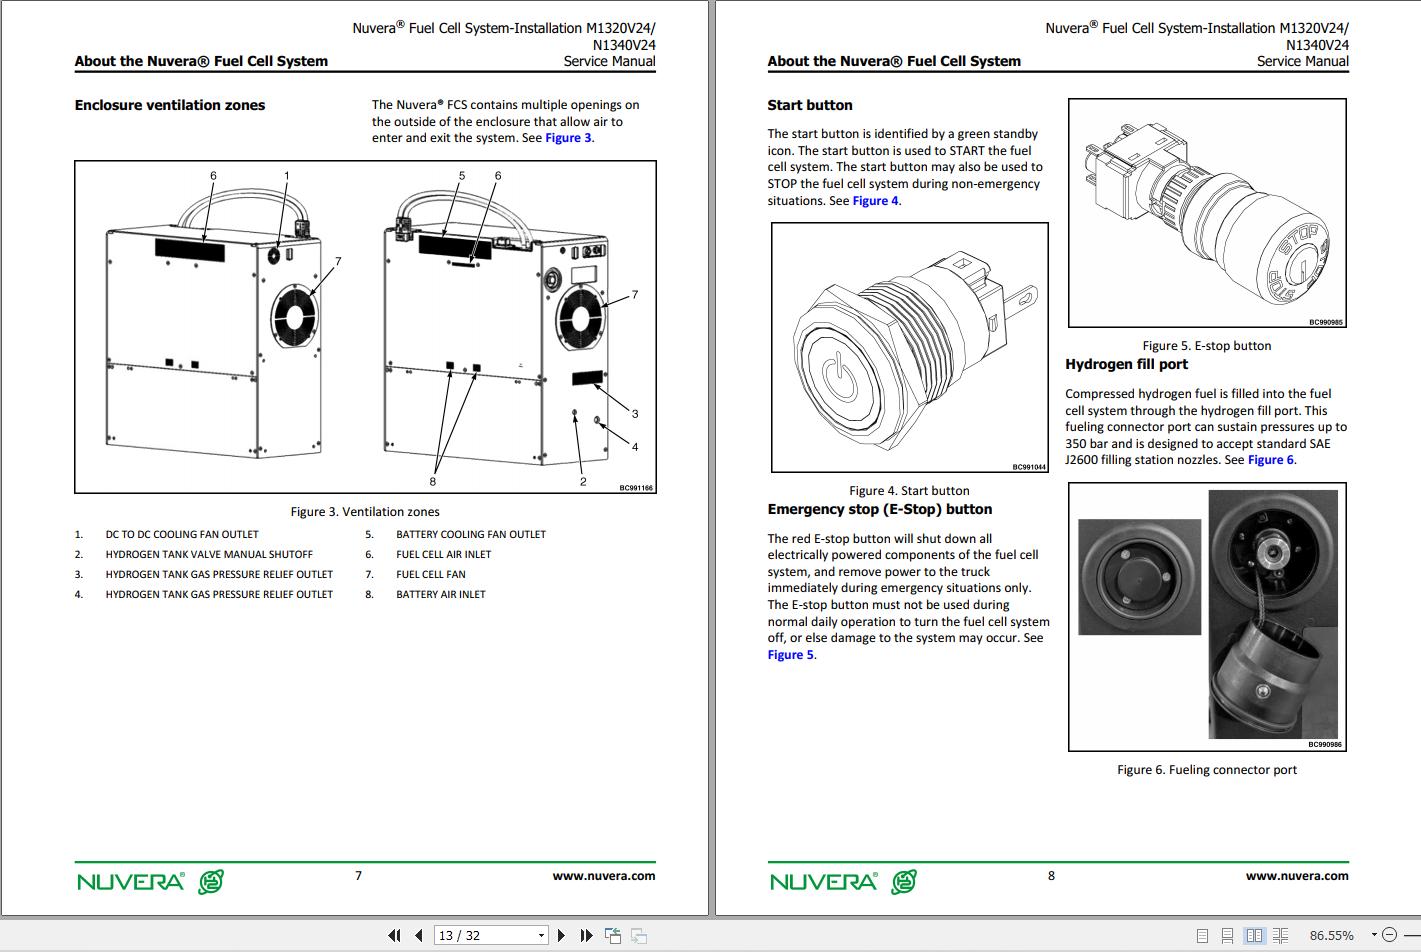Click the 86.55% zoom value
The width and height of the screenshot is (1421, 952).
coord(1331,936)
